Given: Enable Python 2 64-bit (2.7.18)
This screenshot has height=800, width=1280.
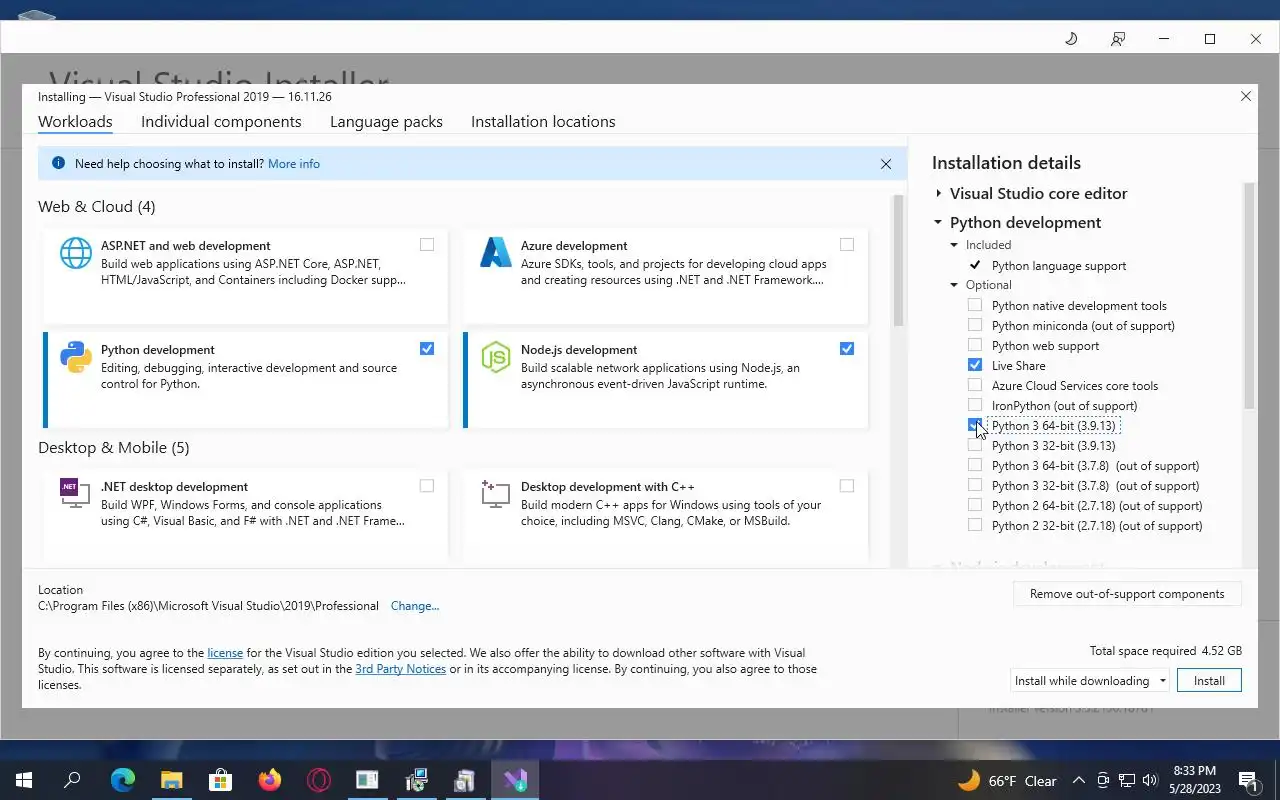Looking at the screenshot, I should (975, 505).
